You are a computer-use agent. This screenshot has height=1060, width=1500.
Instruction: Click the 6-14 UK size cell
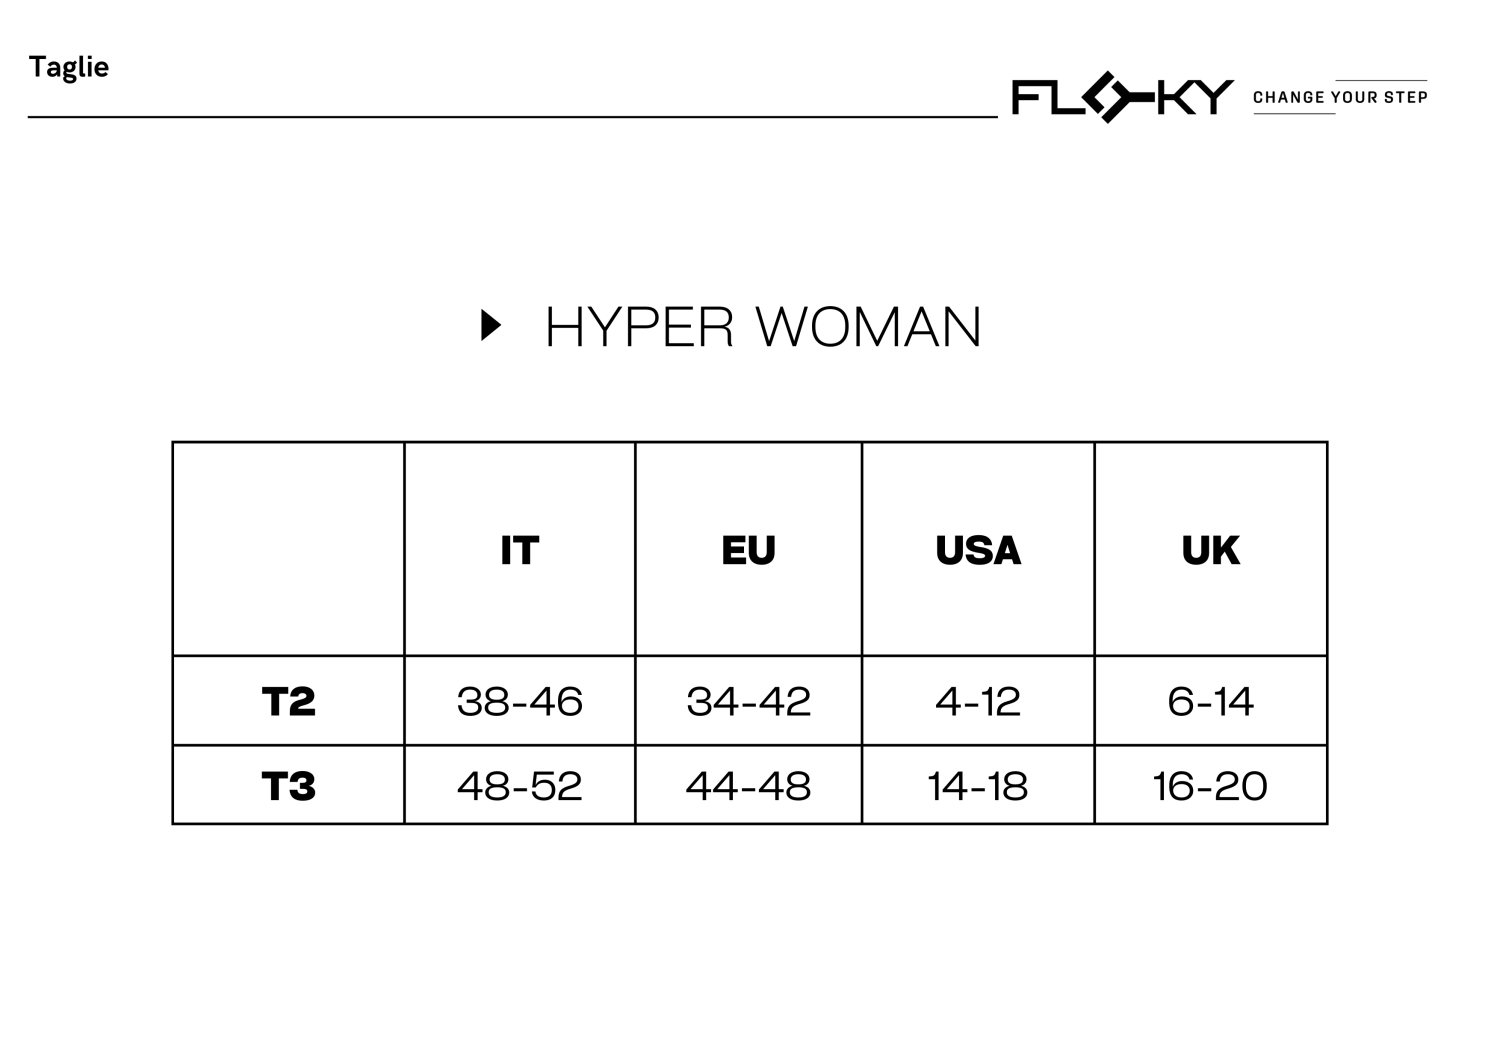click(1211, 701)
